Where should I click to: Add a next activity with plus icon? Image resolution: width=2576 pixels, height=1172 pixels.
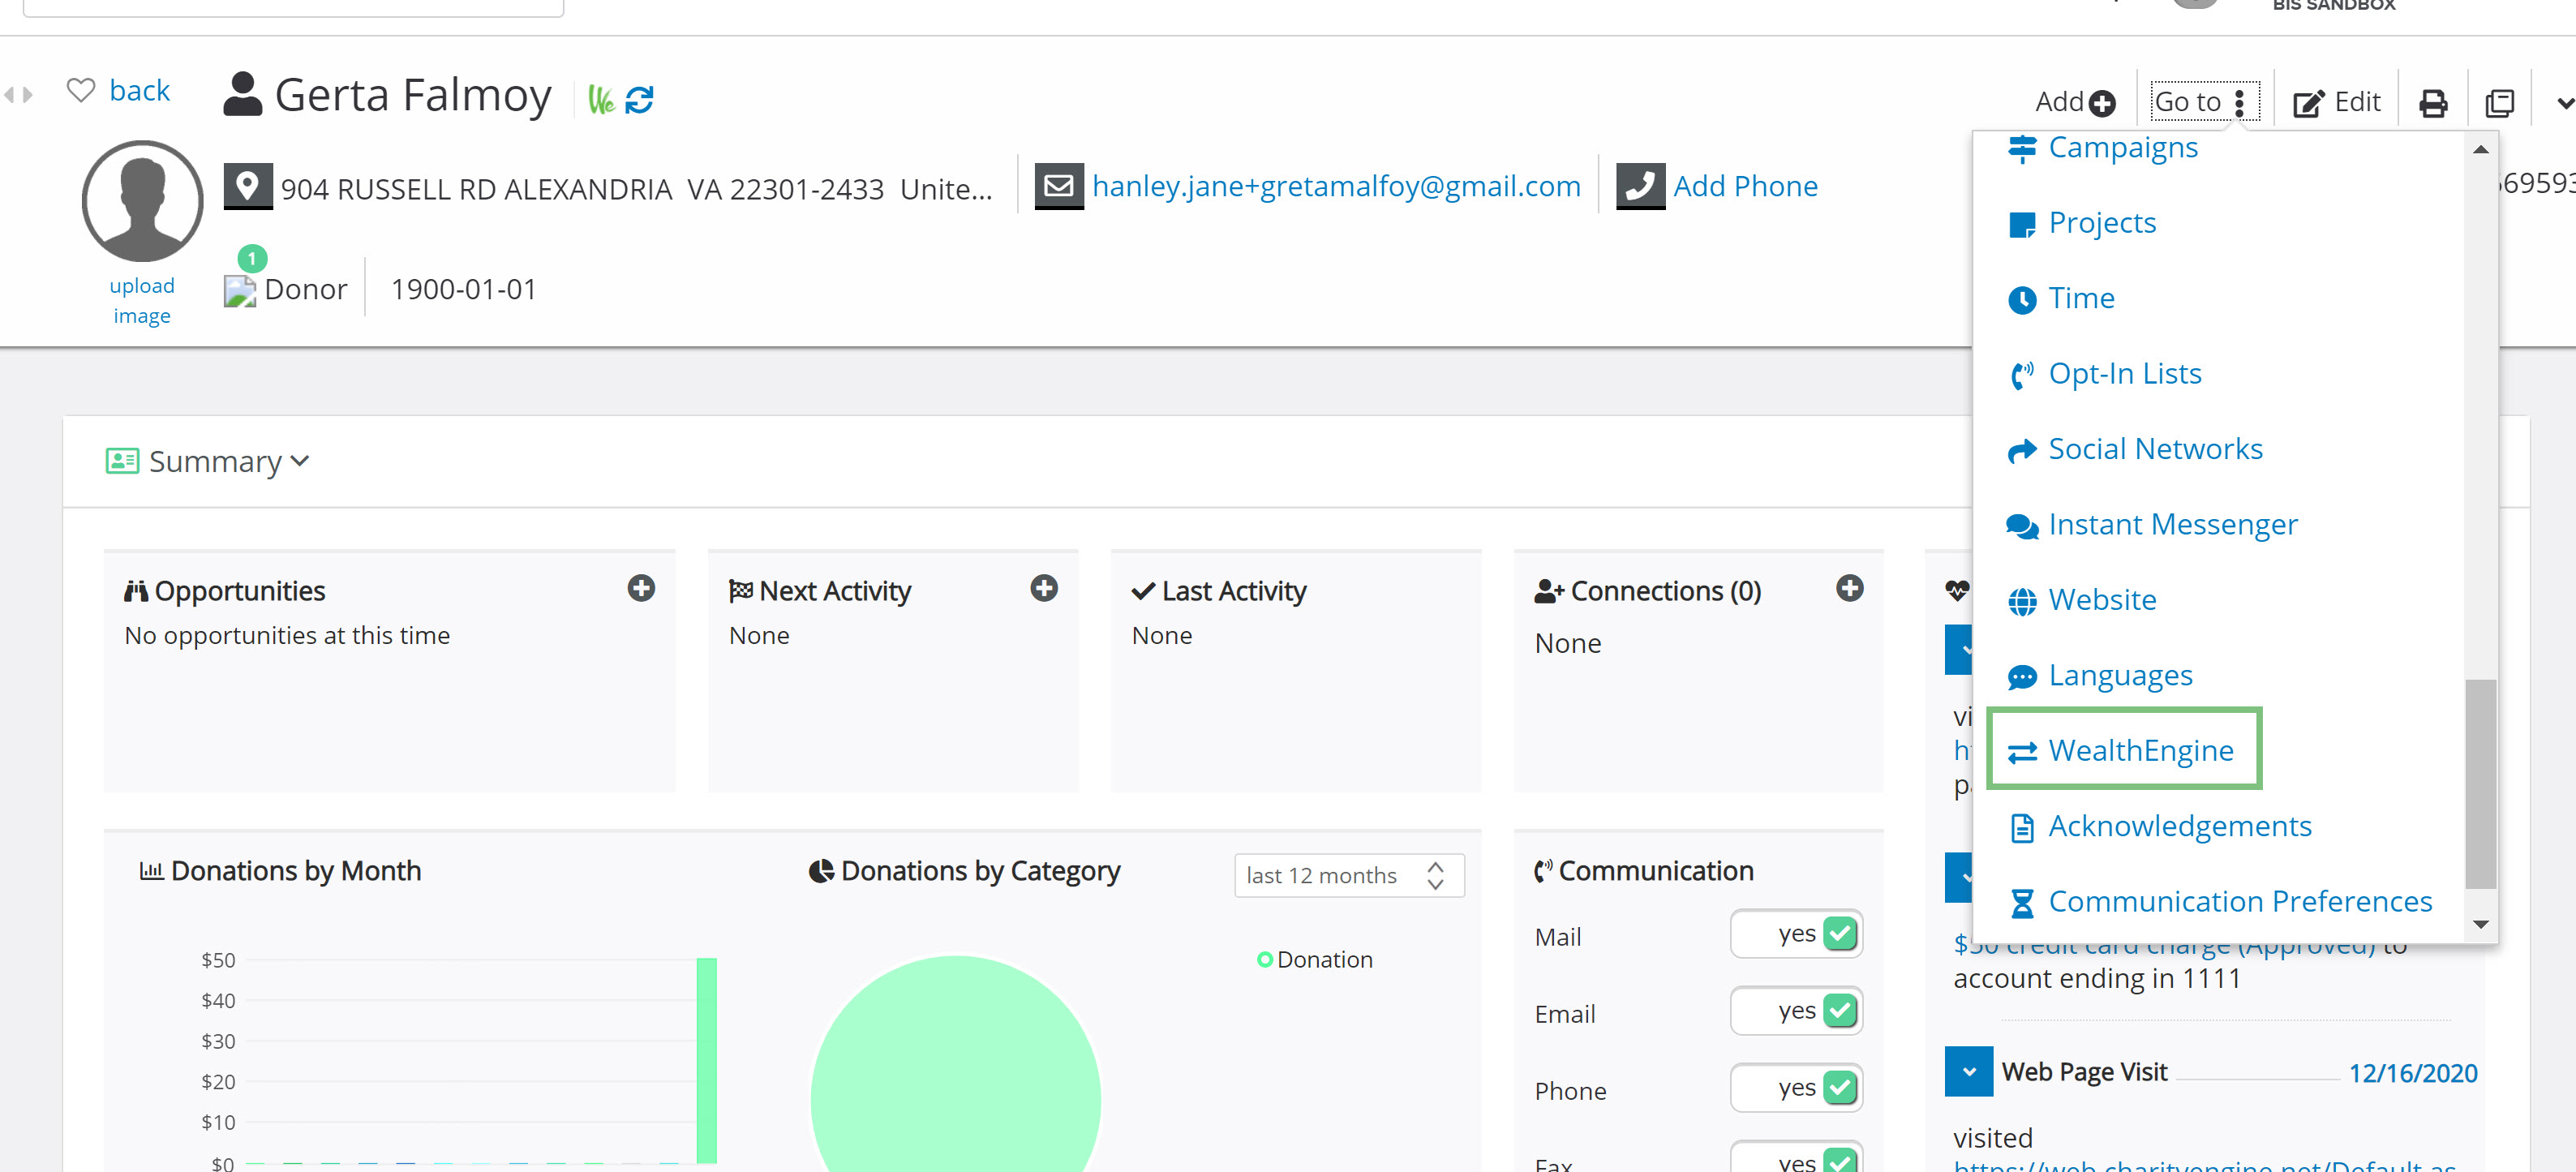(1044, 588)
